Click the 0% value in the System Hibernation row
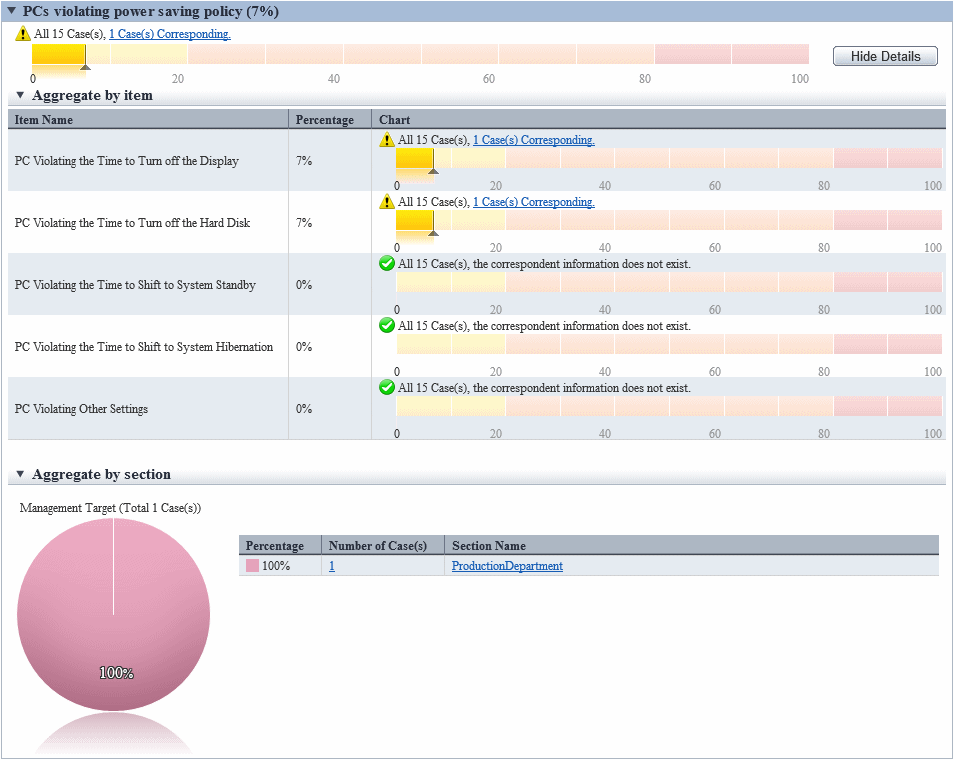Viewport: 954px width, 760px height. coord(304,347)
